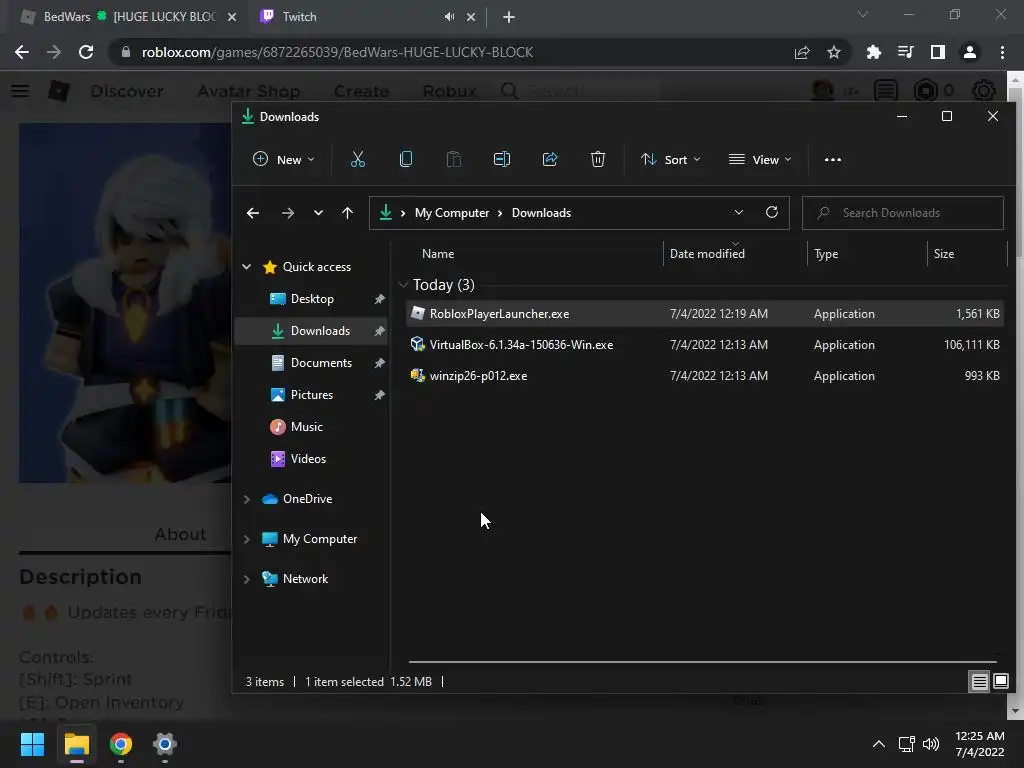Go up one folder level arrow

347,213
